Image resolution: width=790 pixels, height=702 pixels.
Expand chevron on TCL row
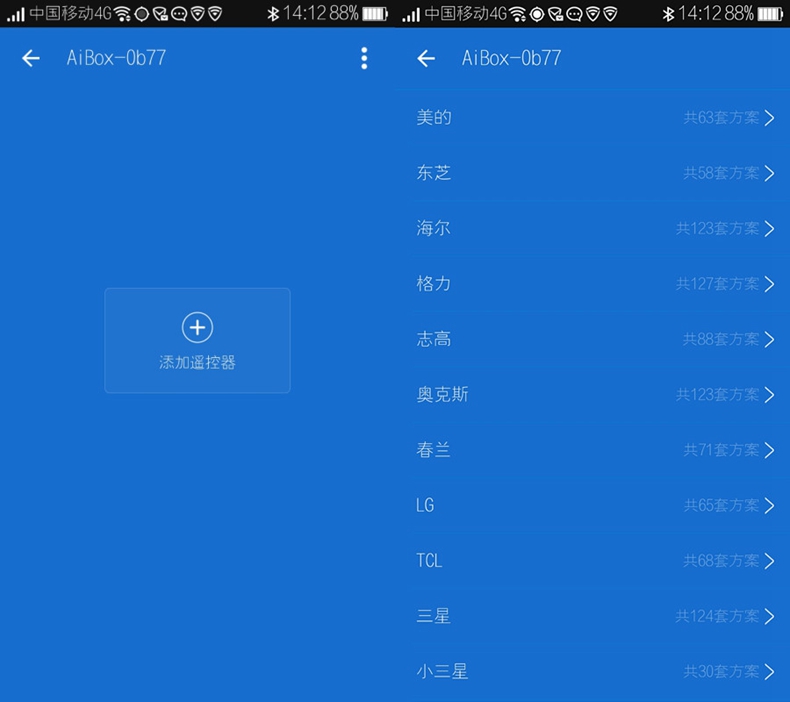769,561
